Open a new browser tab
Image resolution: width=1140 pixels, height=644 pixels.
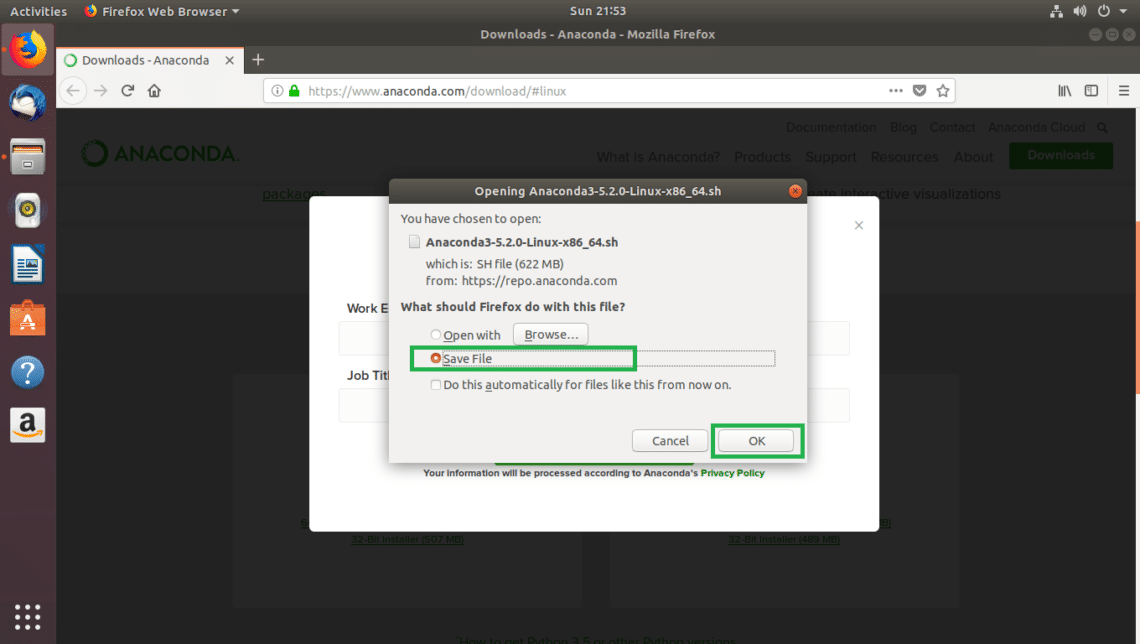(x=258, y=60)
